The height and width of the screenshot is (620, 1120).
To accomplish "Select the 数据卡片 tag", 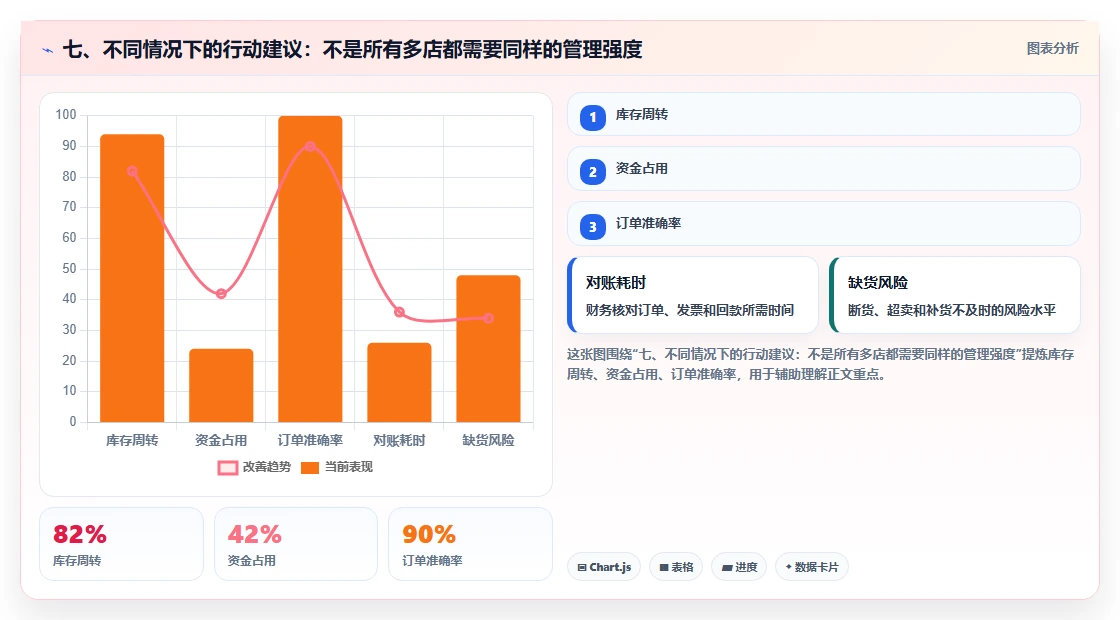I will tap(811, 567).
